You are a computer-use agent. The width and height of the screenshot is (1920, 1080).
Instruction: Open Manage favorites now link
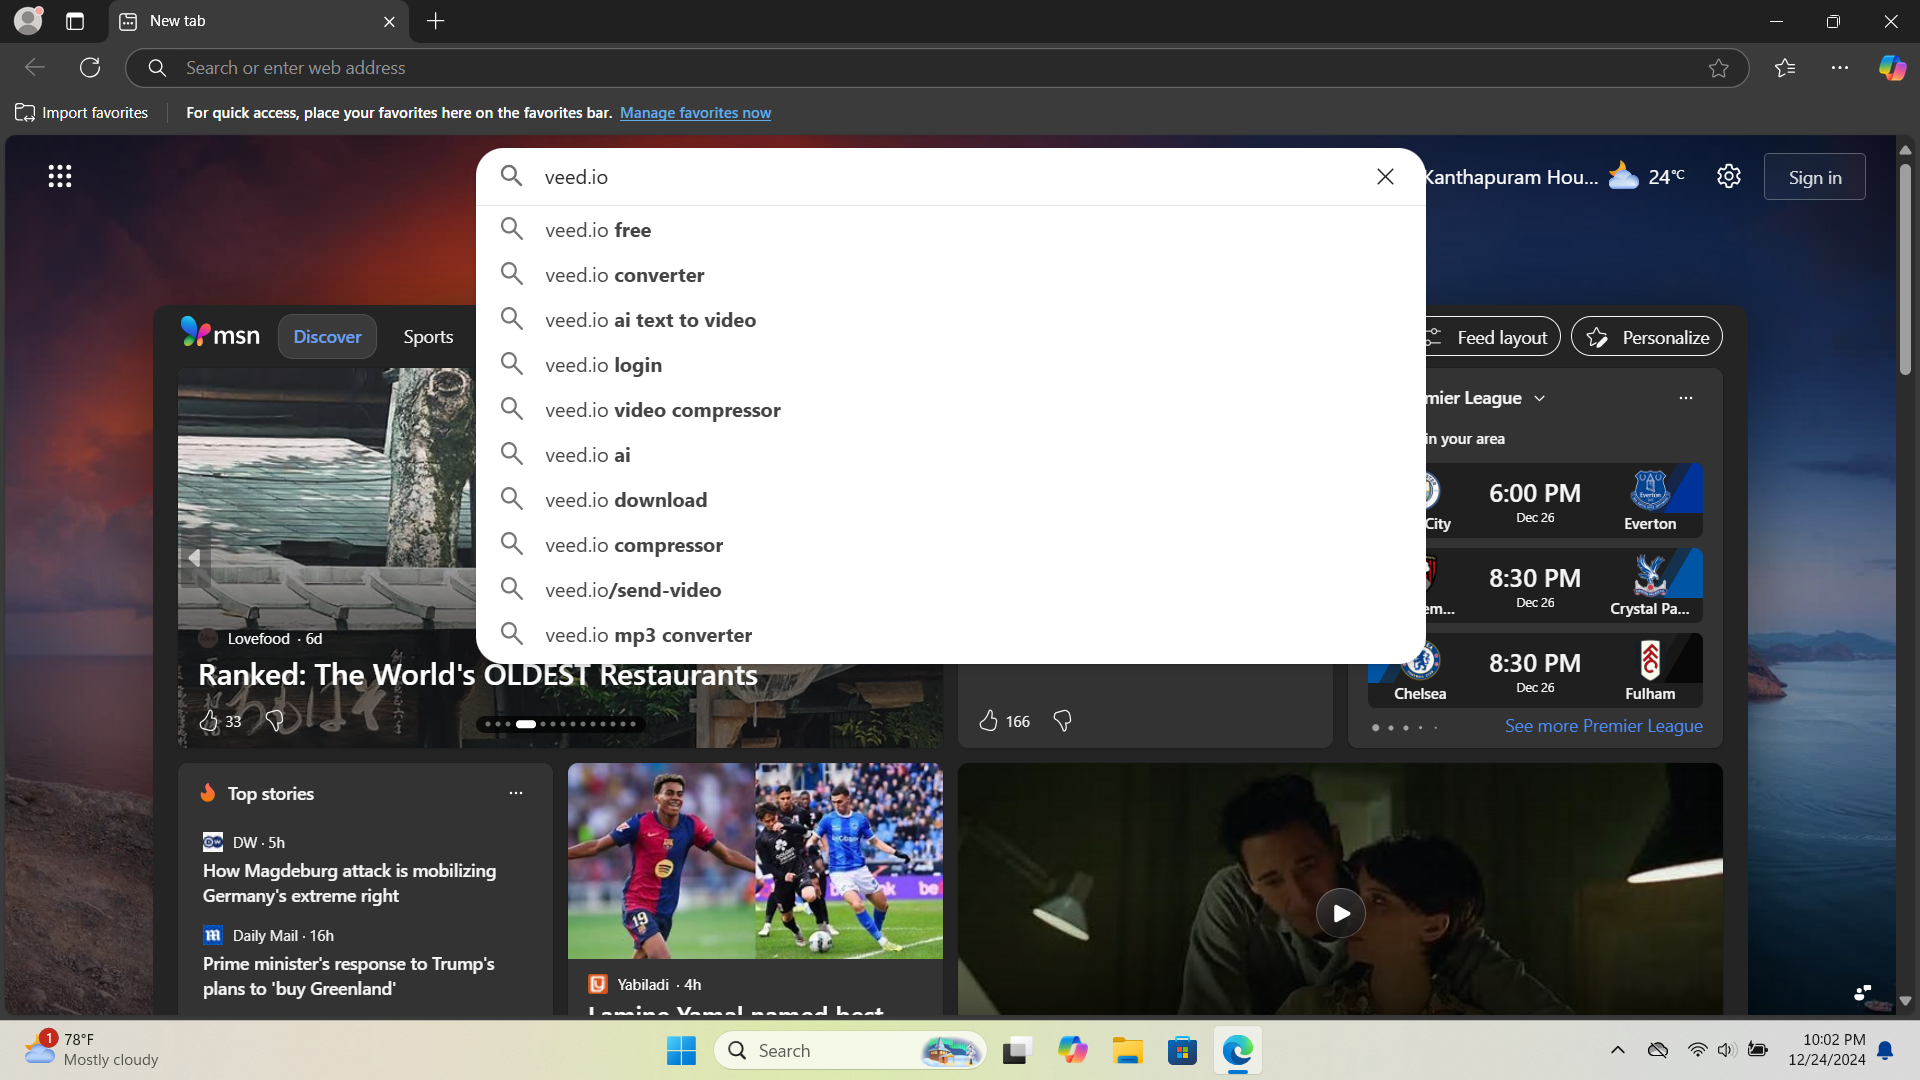point(695,113)
